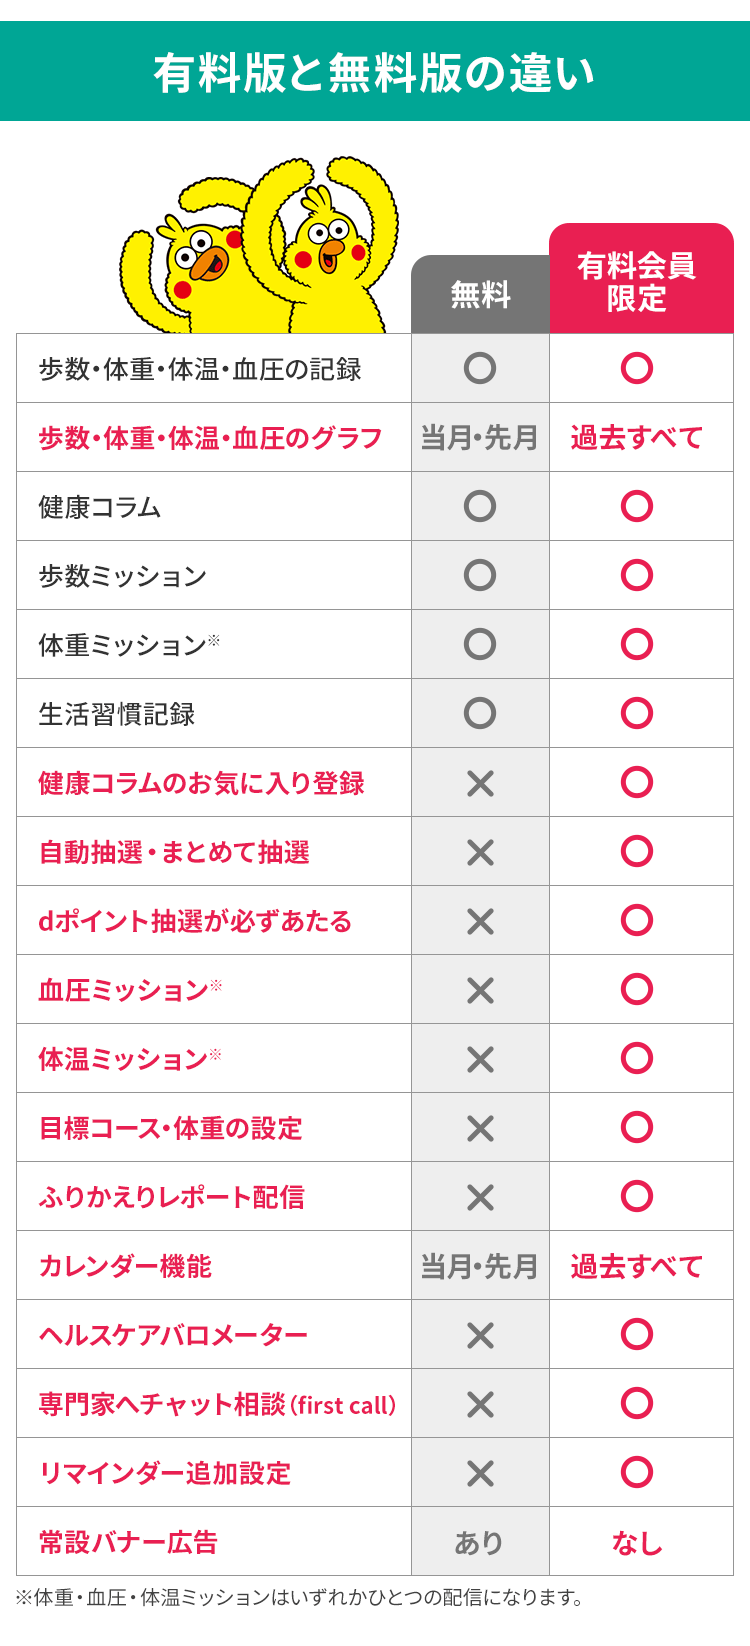
Task: Select the 無料 column header
Action: click(x=480, y=295)
